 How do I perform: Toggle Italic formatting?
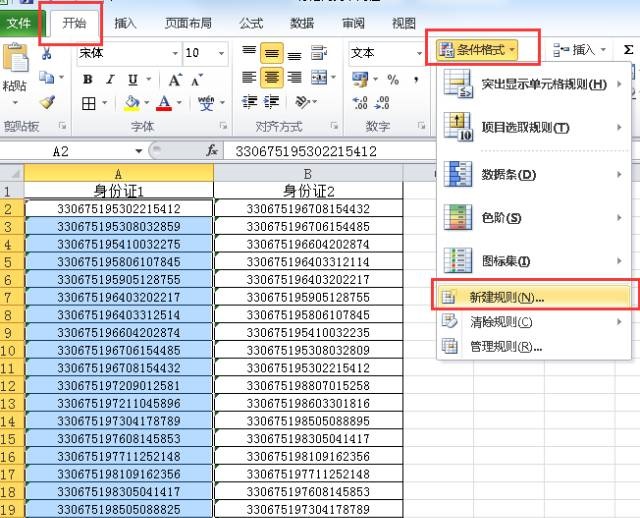pos(111,80)
